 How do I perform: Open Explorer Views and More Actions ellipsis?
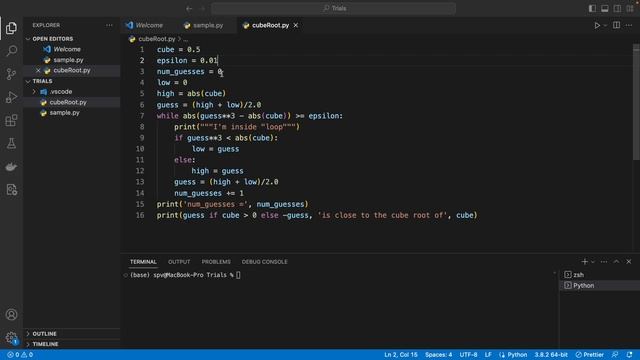point(109,25)
